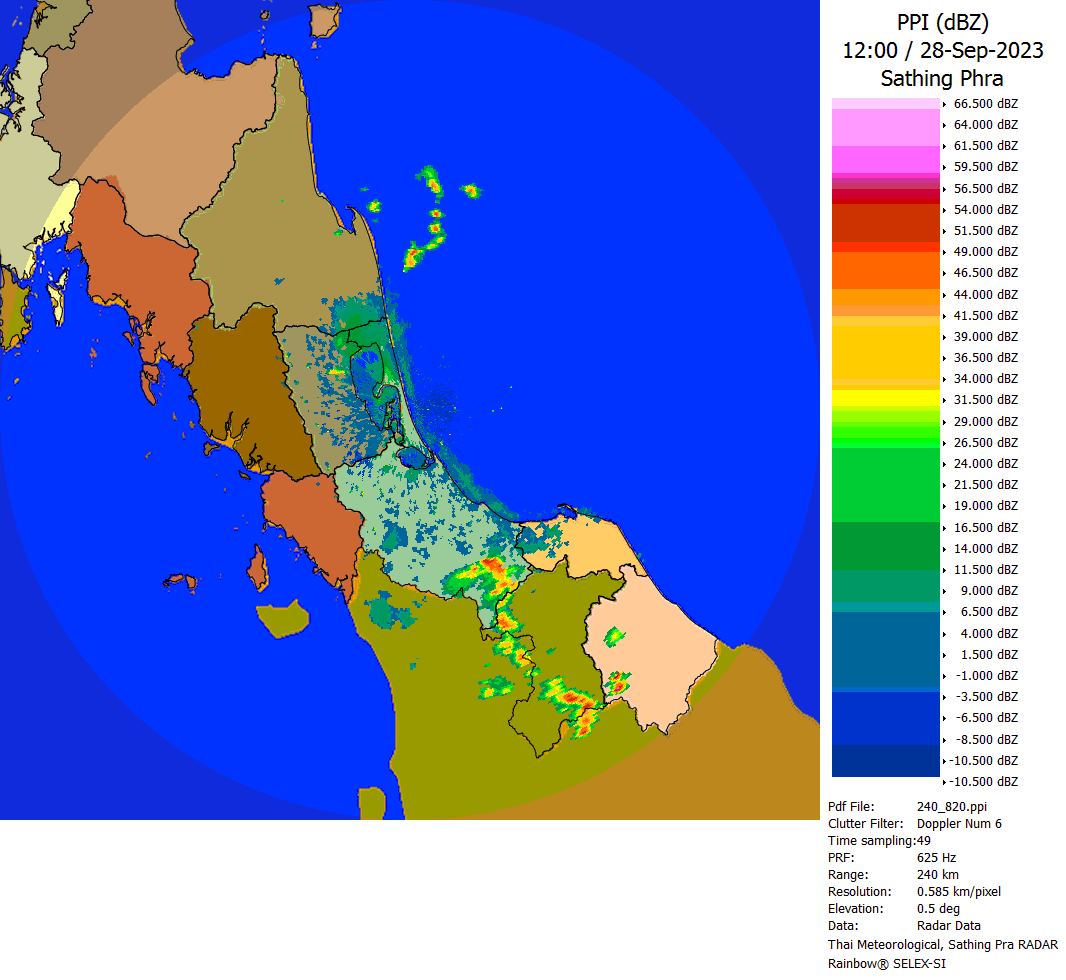Viewport: 1066px width, 980px height.
Task: Click the Sathing Phra station name
Action: pyautogui.click(x=942, y=78)
